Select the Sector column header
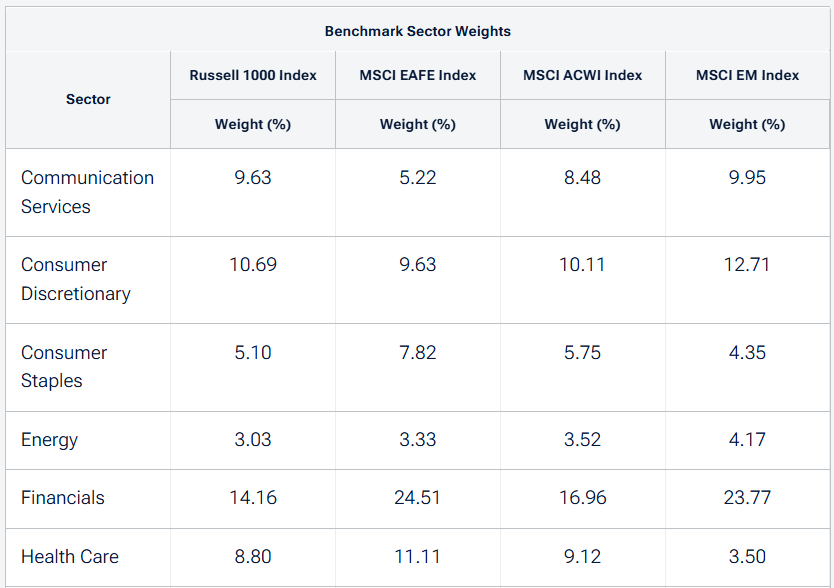This screenshot has width=834, height=588. click(x=88, y=99)
